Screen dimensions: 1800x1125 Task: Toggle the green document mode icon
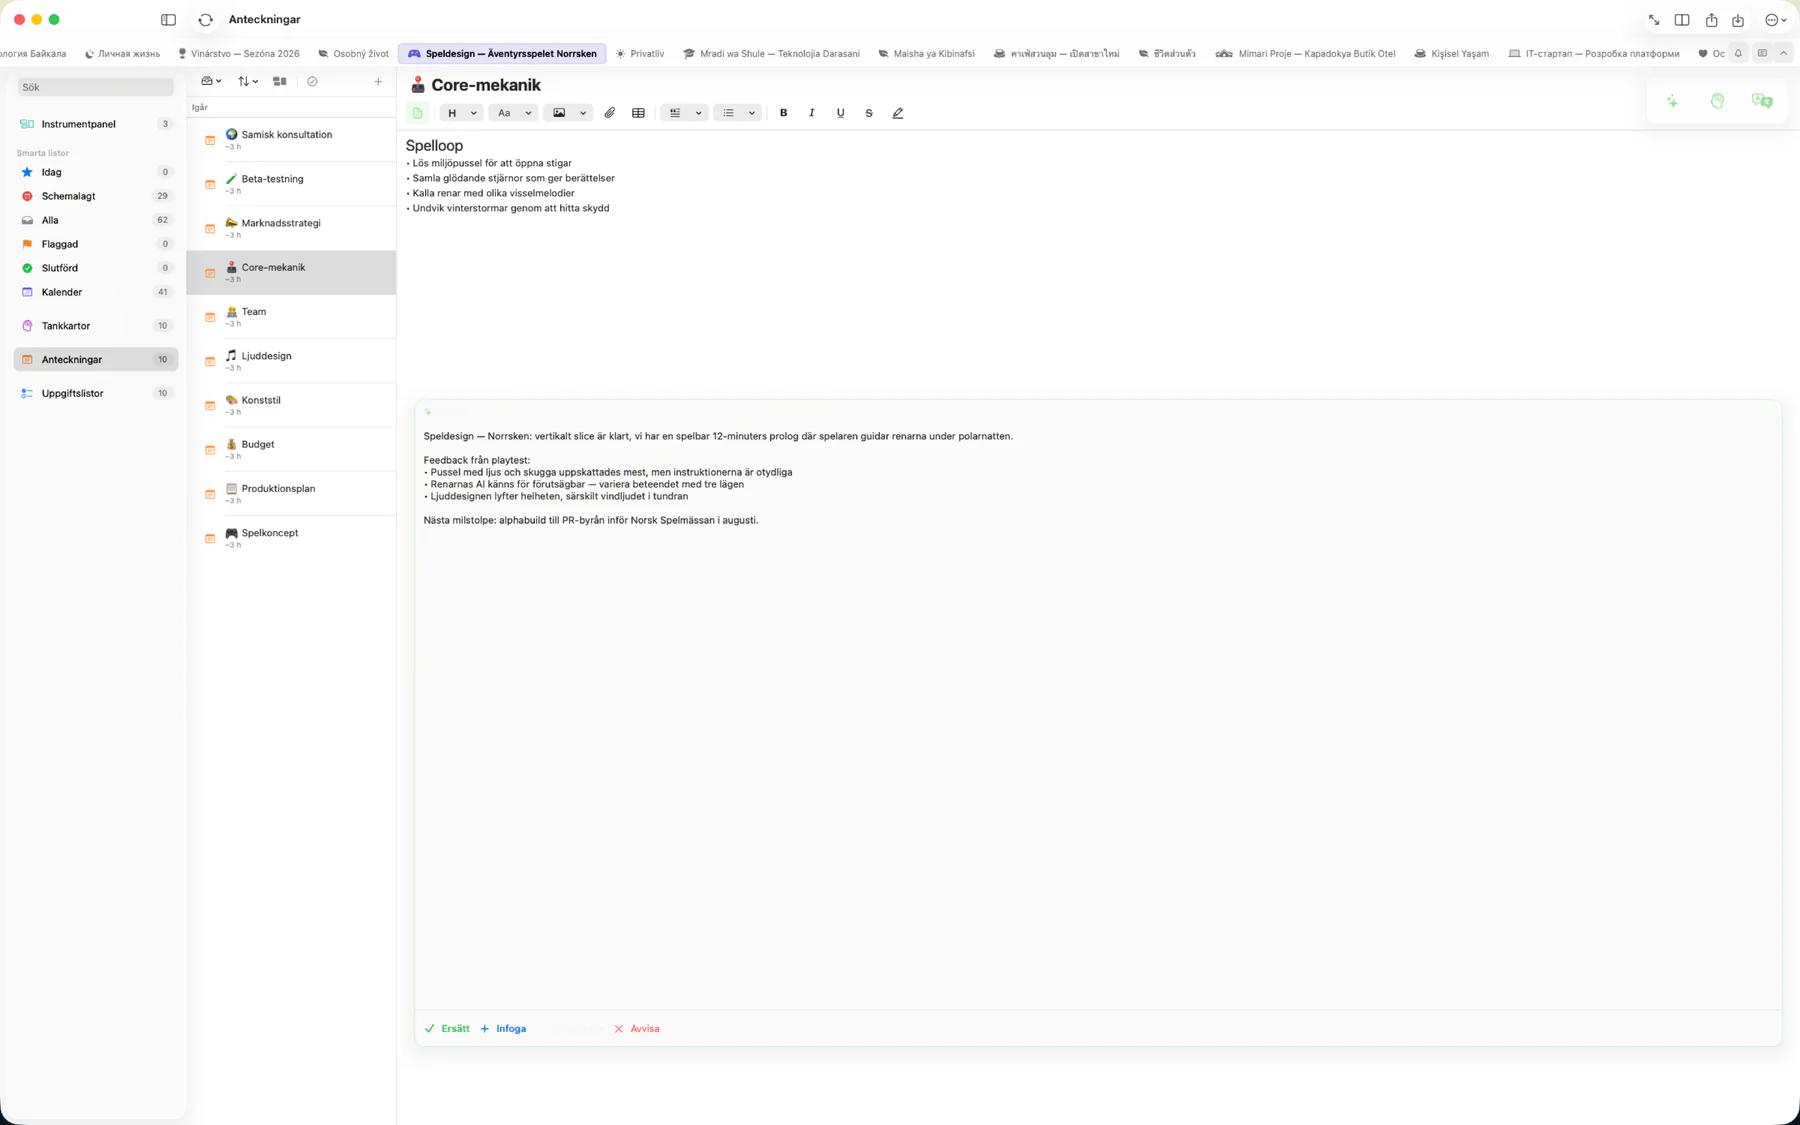tap(418, 113)
